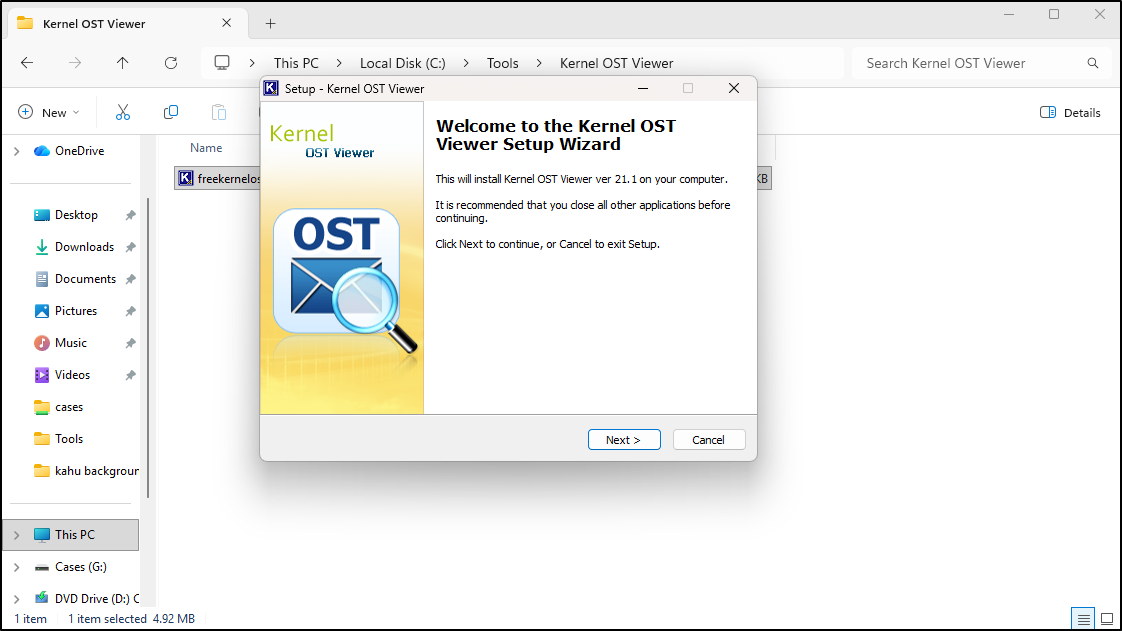Click the Details pane icon
This screenshot has width=1122, height=631.
coord(1048,112)
